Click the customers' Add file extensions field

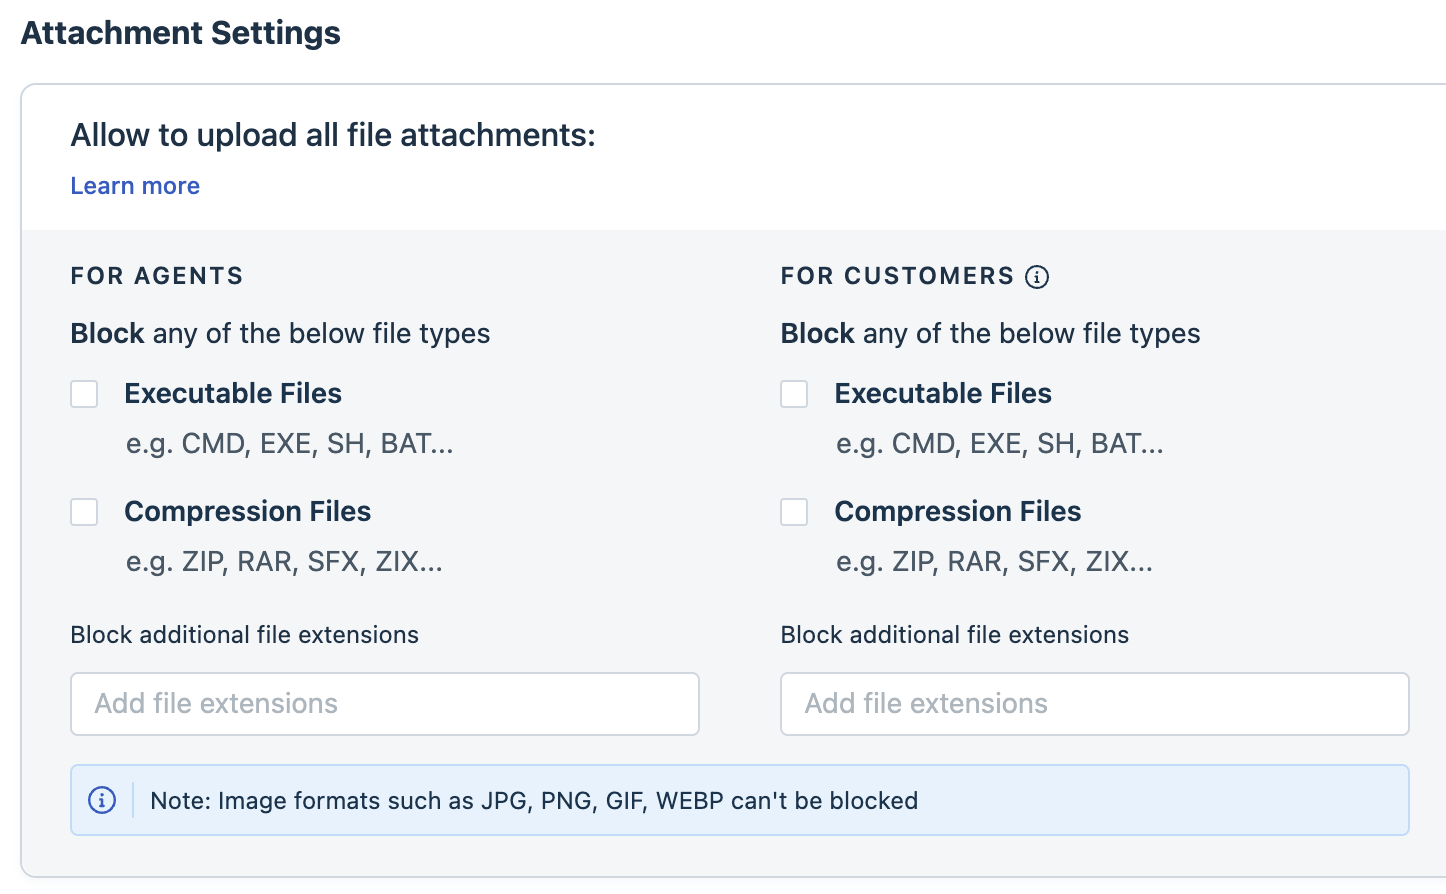[x=1094, y=704]
